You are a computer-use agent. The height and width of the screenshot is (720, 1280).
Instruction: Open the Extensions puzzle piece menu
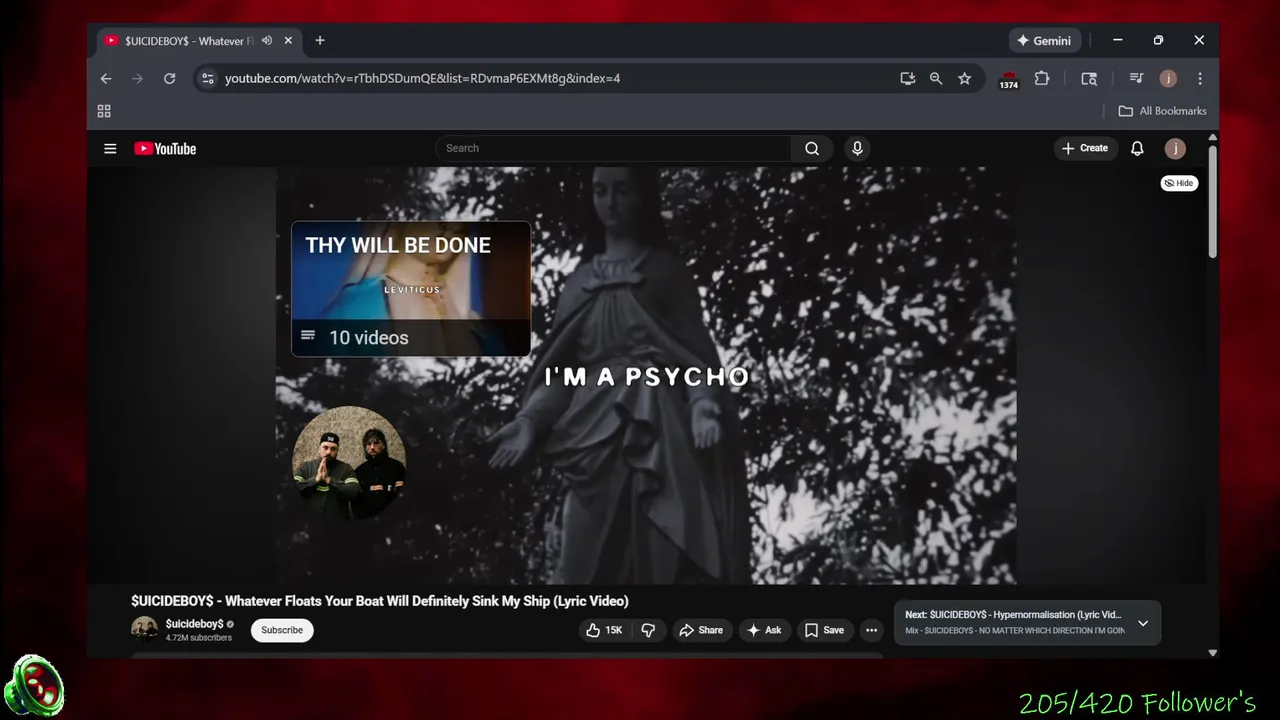click(1042, 78)
